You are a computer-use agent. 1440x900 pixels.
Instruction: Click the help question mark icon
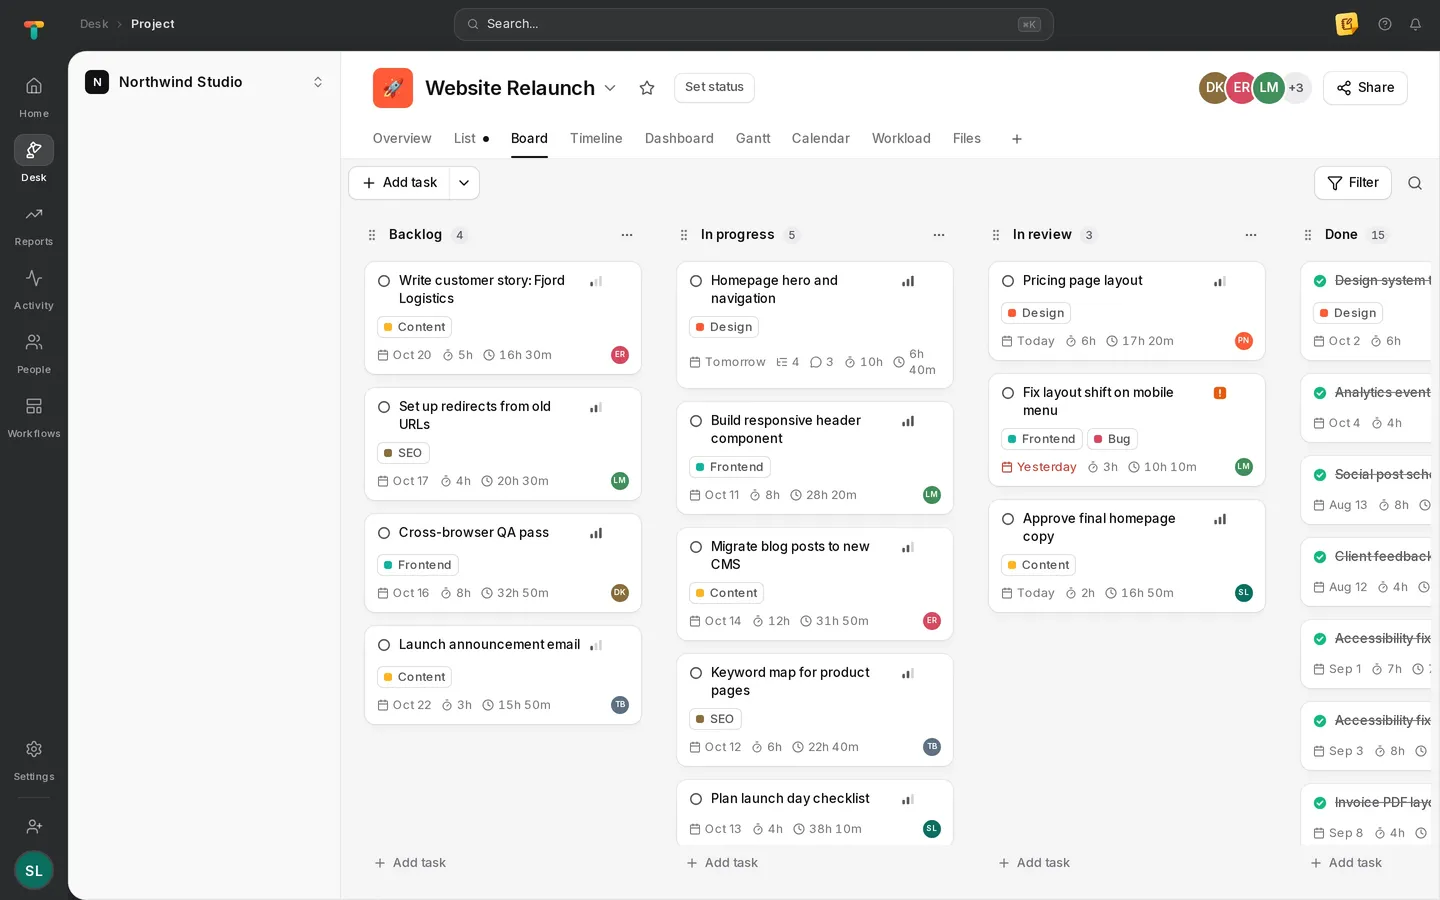pos(1385,24)
